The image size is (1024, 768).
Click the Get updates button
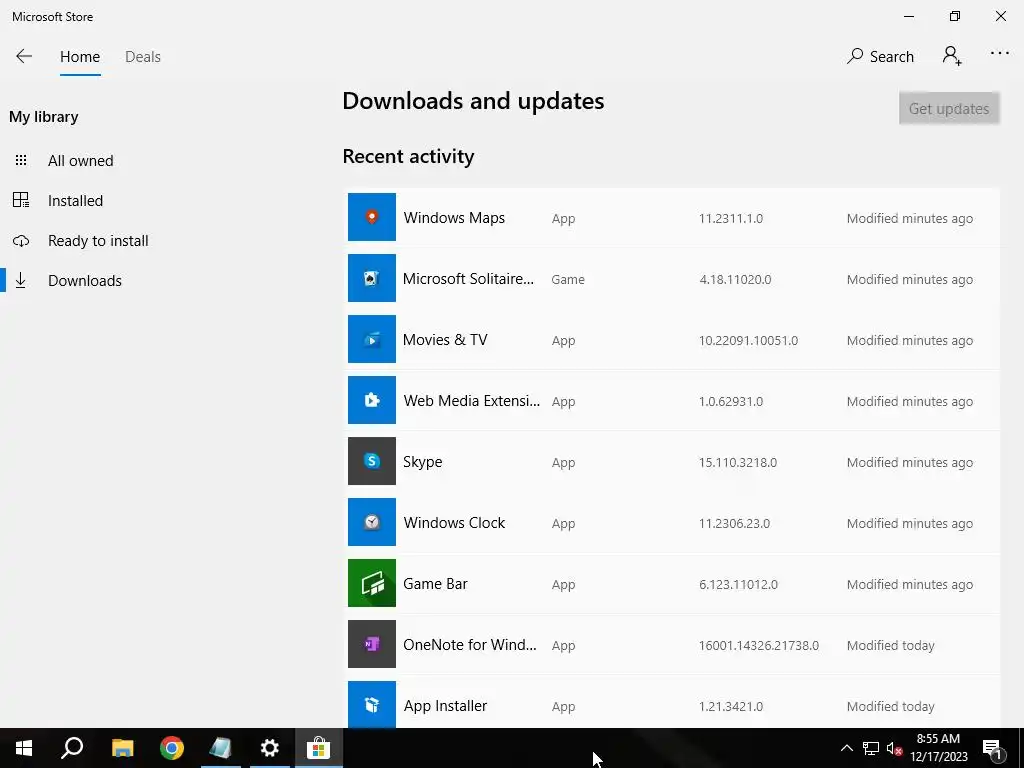coord(949,108)
